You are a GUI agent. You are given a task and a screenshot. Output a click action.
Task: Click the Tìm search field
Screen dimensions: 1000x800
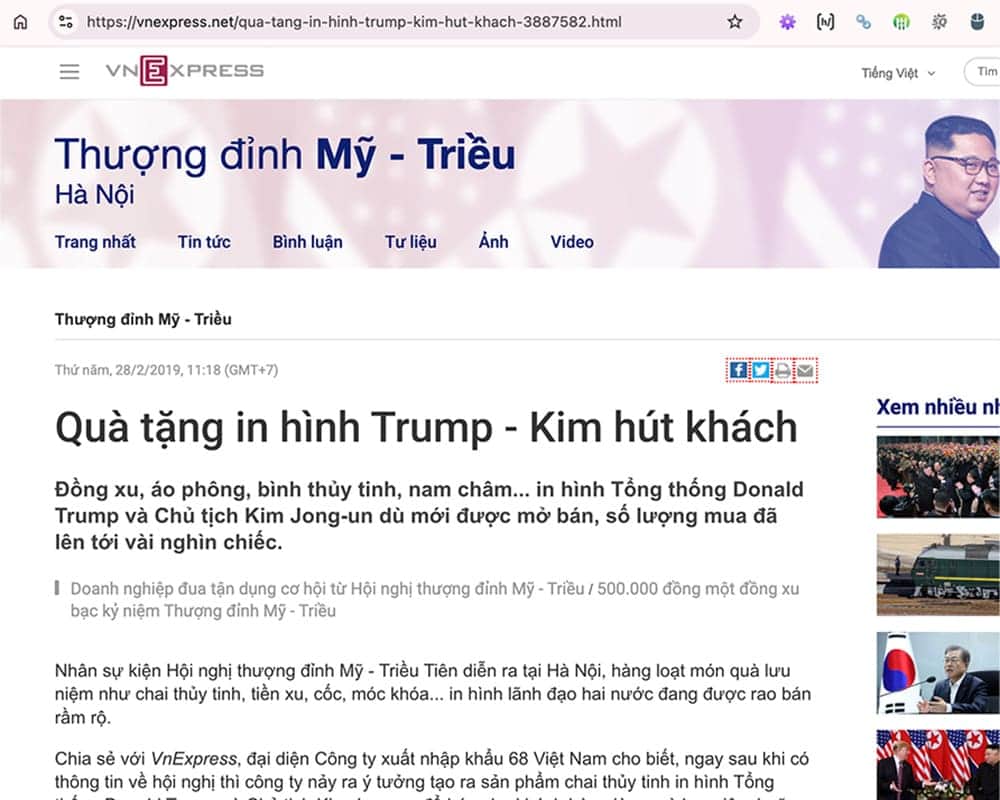[982, 71]
